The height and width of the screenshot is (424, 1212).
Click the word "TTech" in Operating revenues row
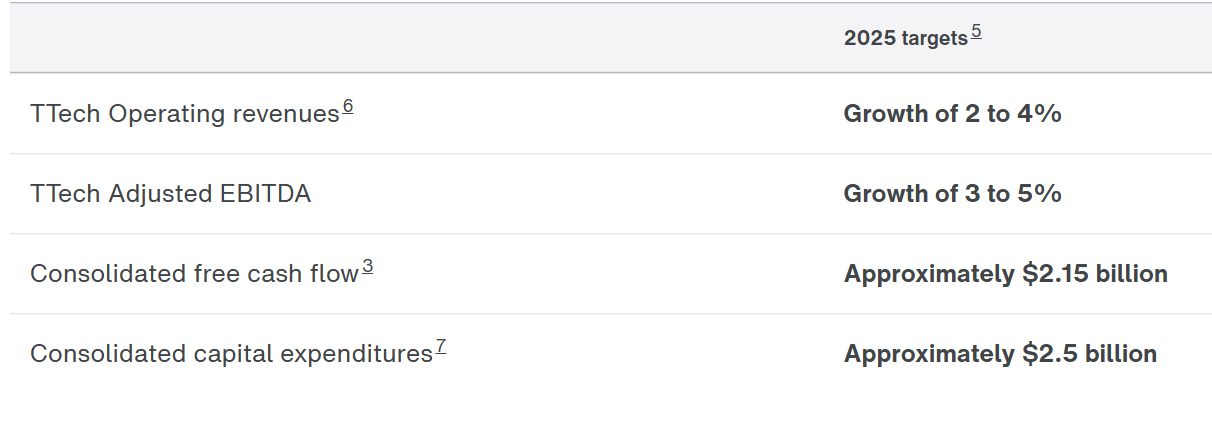coord(64,114)
